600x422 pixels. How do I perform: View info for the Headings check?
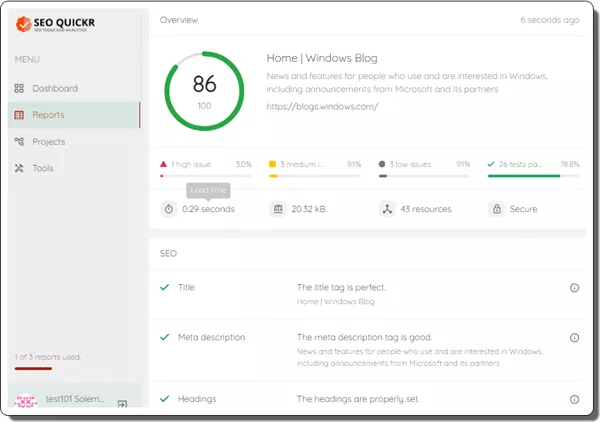point(574,400)
